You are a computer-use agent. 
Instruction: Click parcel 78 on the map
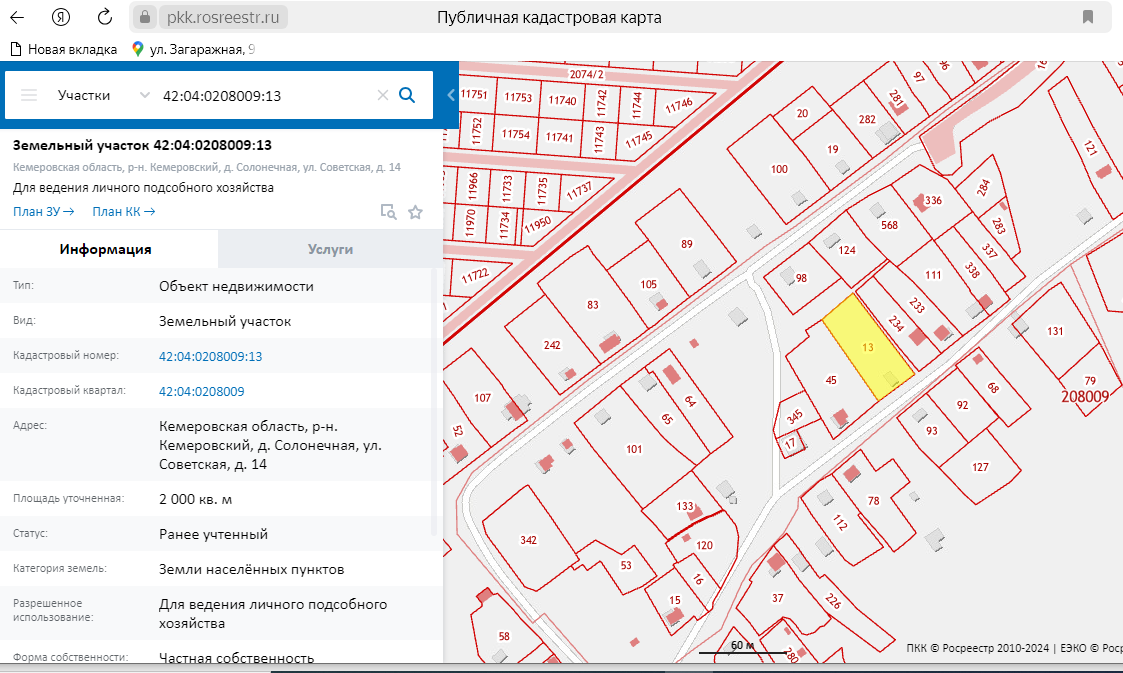pyautogui.click(x=874, y=501)
